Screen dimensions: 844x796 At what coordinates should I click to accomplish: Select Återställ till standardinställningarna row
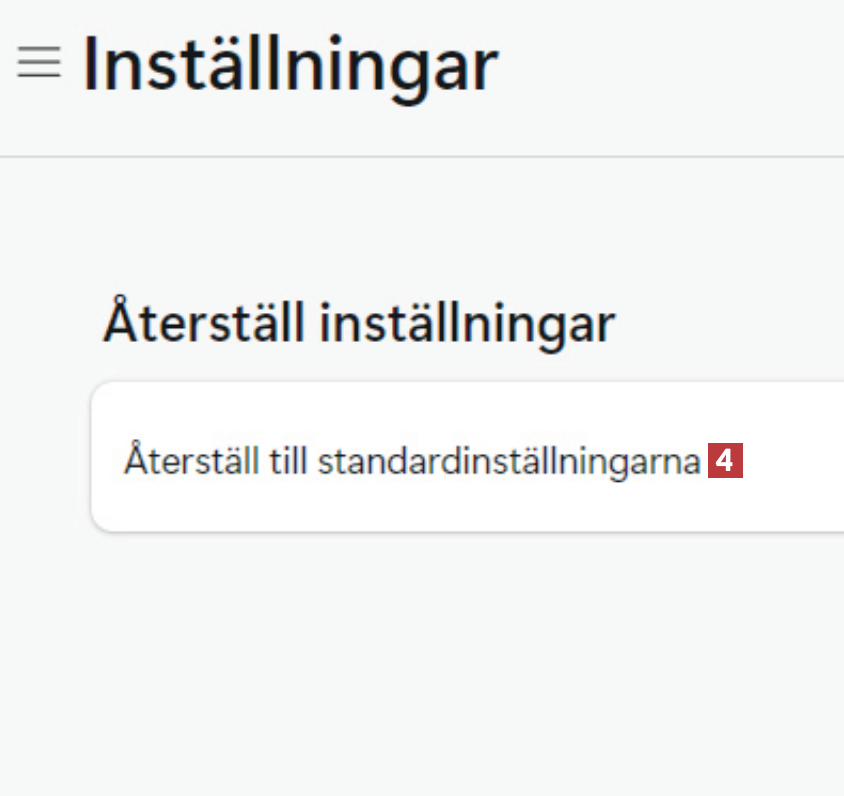[467, 457]
